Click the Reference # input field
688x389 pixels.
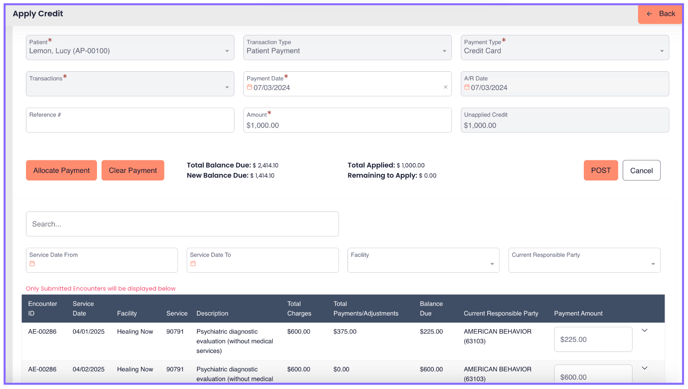pos(130,120)
